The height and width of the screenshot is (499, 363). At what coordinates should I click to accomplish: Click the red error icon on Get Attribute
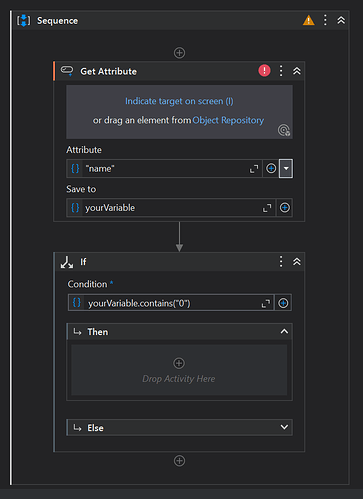point(264,71)
